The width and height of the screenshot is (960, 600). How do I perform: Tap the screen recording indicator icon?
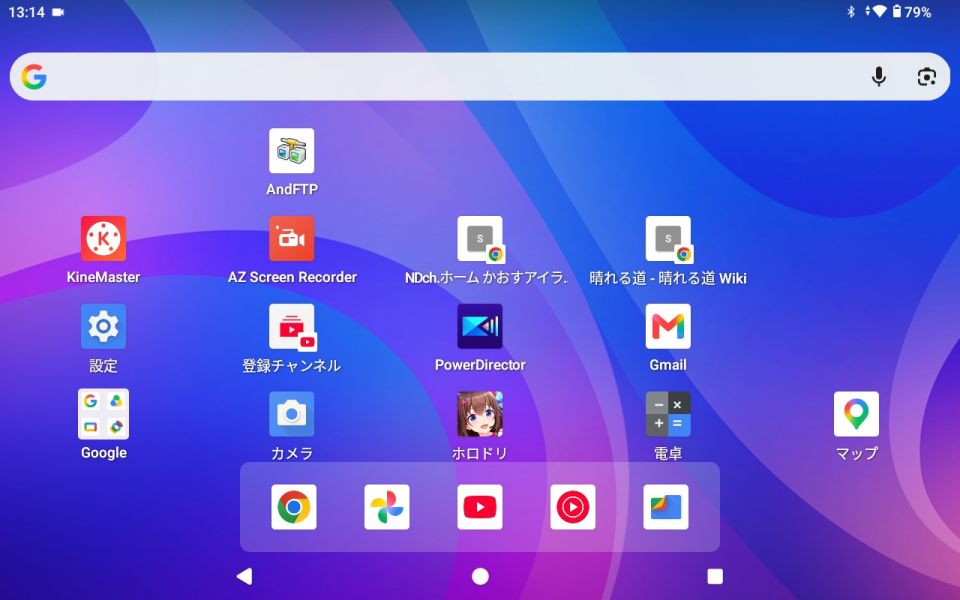tap(58, 12)
